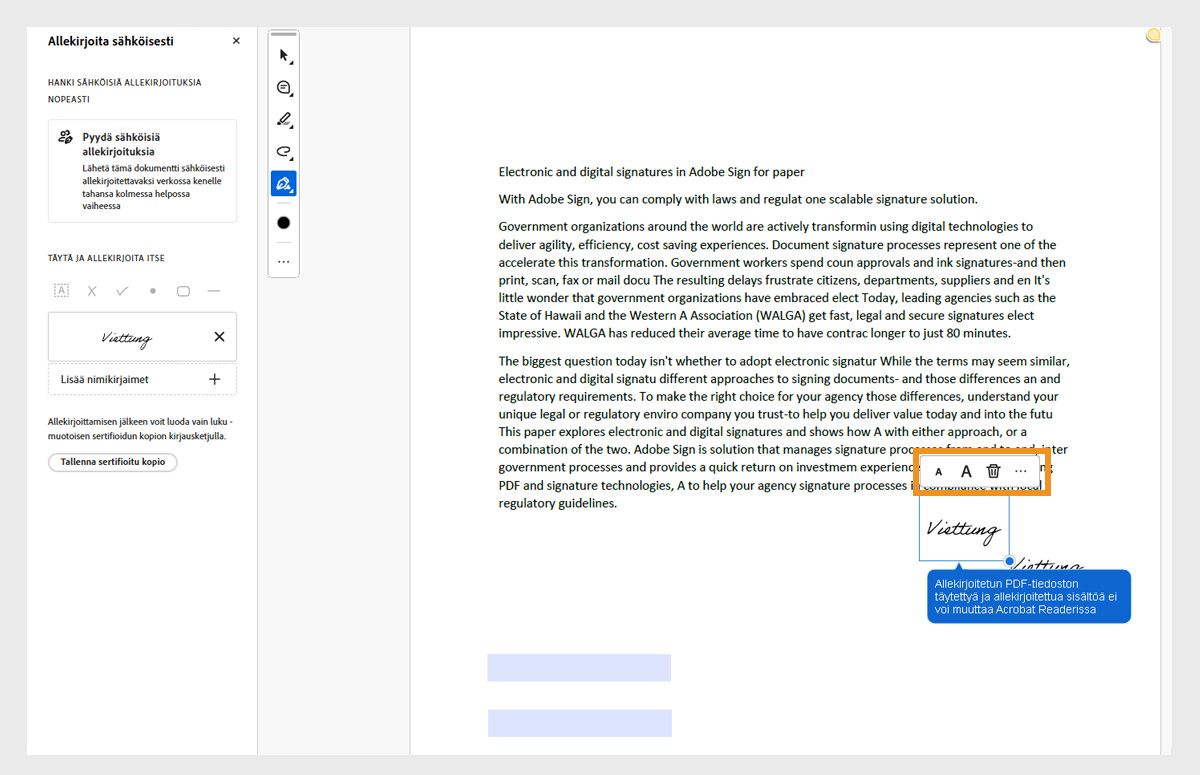Screen dimensions: 1200x775
Task: Click the plus icon beside Lisää nimikirjaimet
Action: (x=214, y=380)
